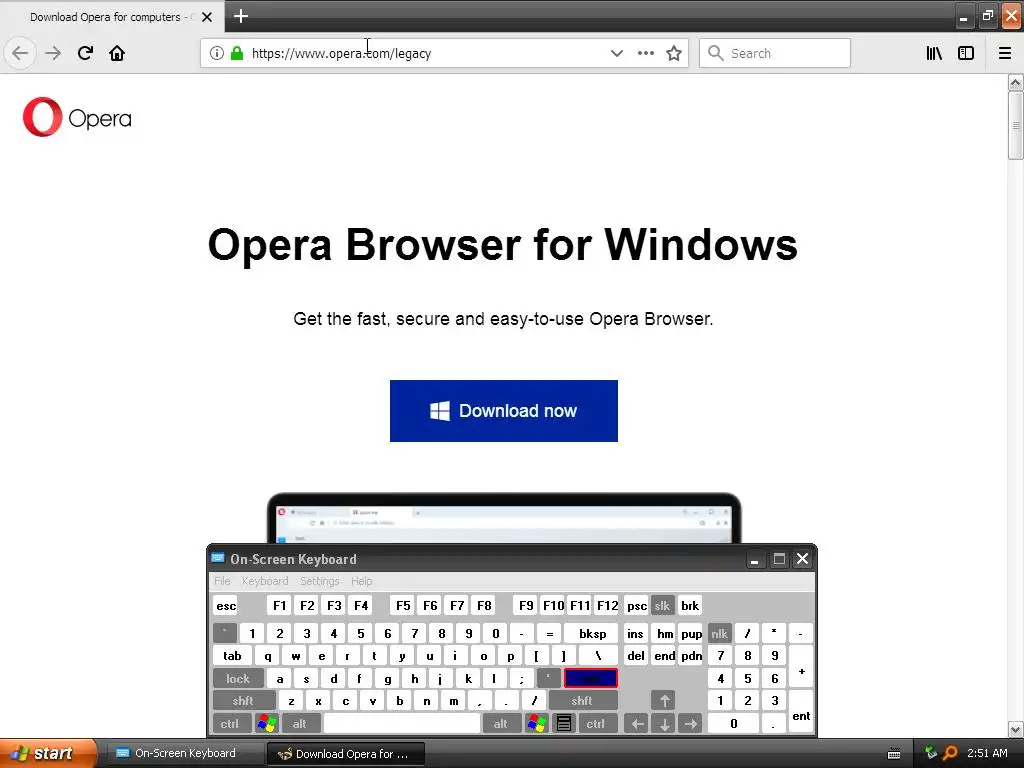Viewport: 1024px width, 768px height.
Task: Click the network tray icon
Action: coord(931,753)
